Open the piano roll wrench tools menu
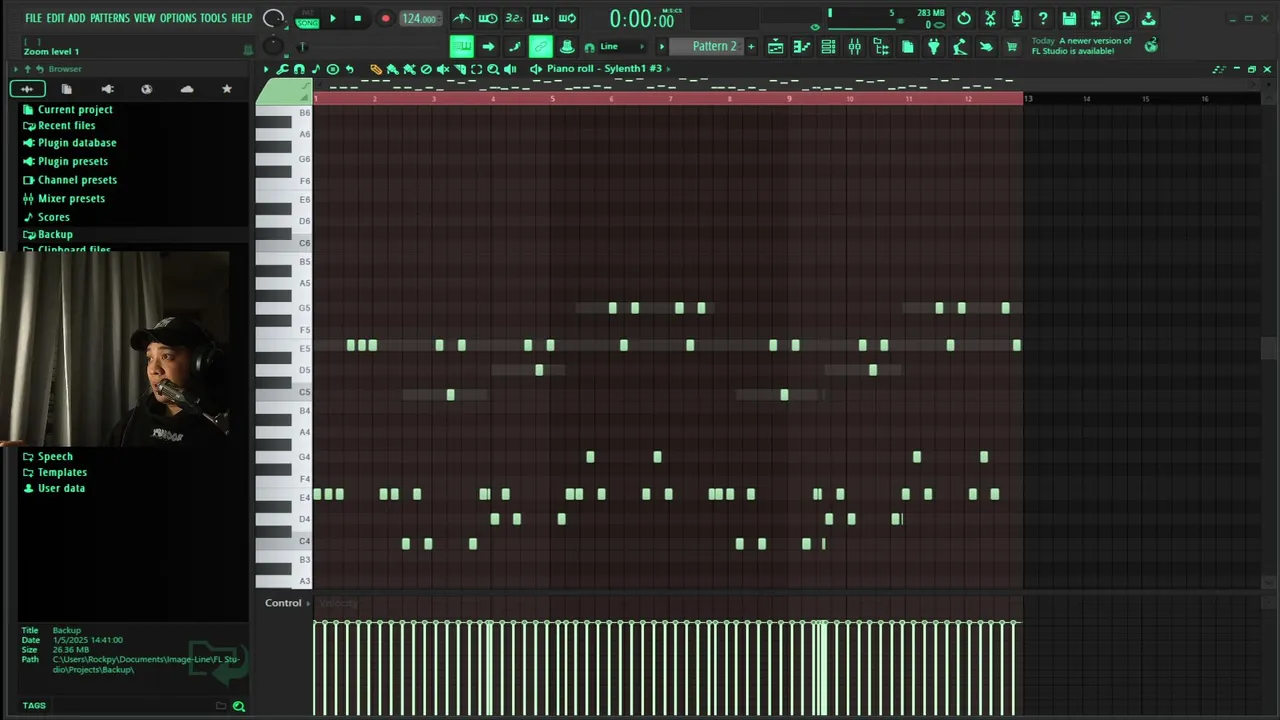Image resolution: width=1280 pixels, height=720 pixels. click(283, 69)
